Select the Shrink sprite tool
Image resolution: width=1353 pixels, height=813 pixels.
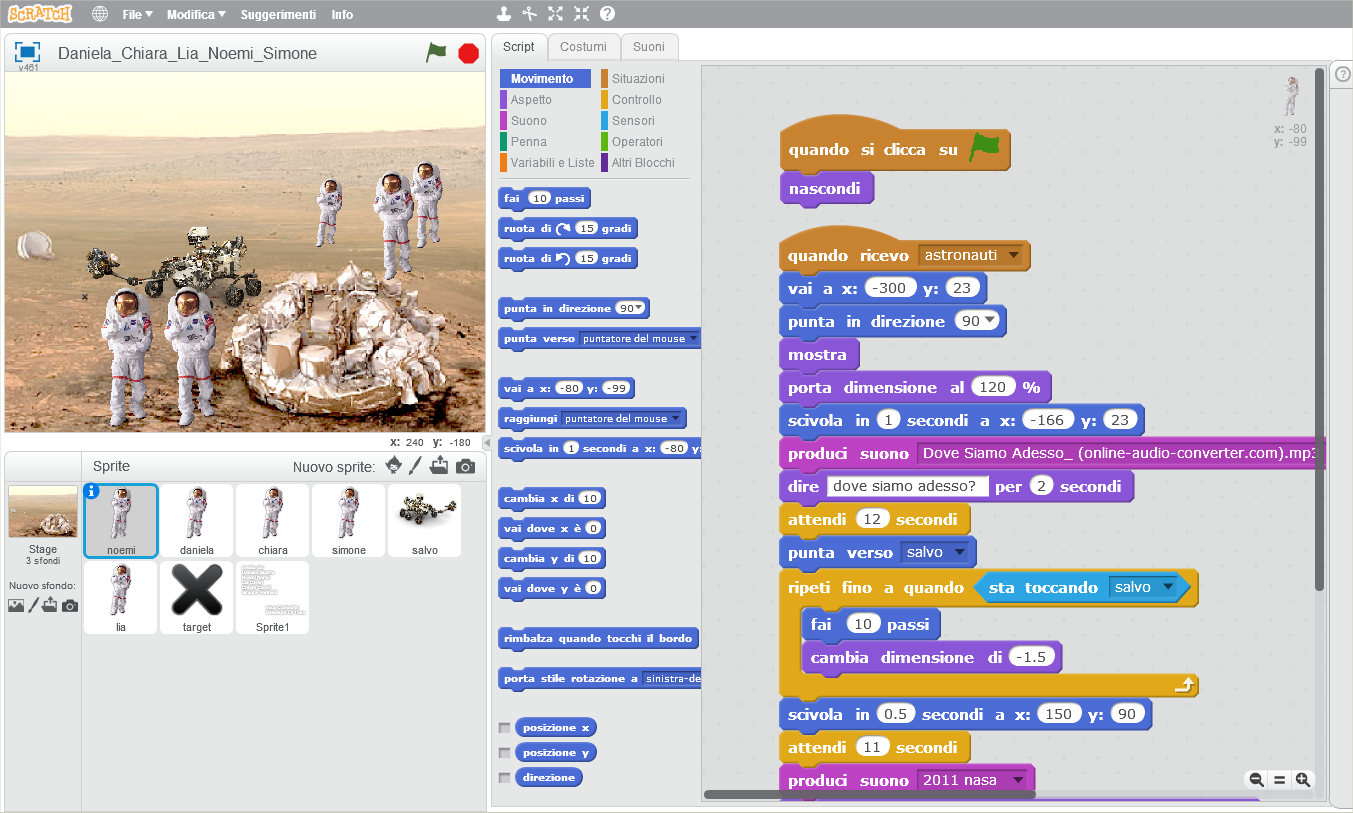580,14
